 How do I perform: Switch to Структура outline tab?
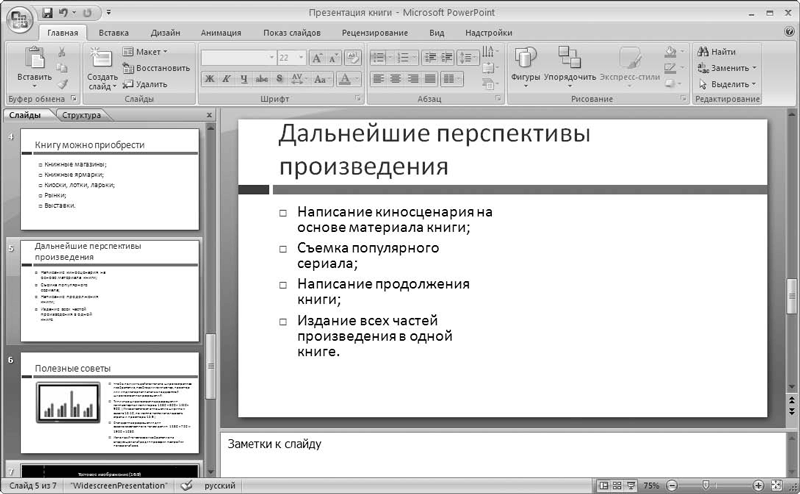pos(81,115)
